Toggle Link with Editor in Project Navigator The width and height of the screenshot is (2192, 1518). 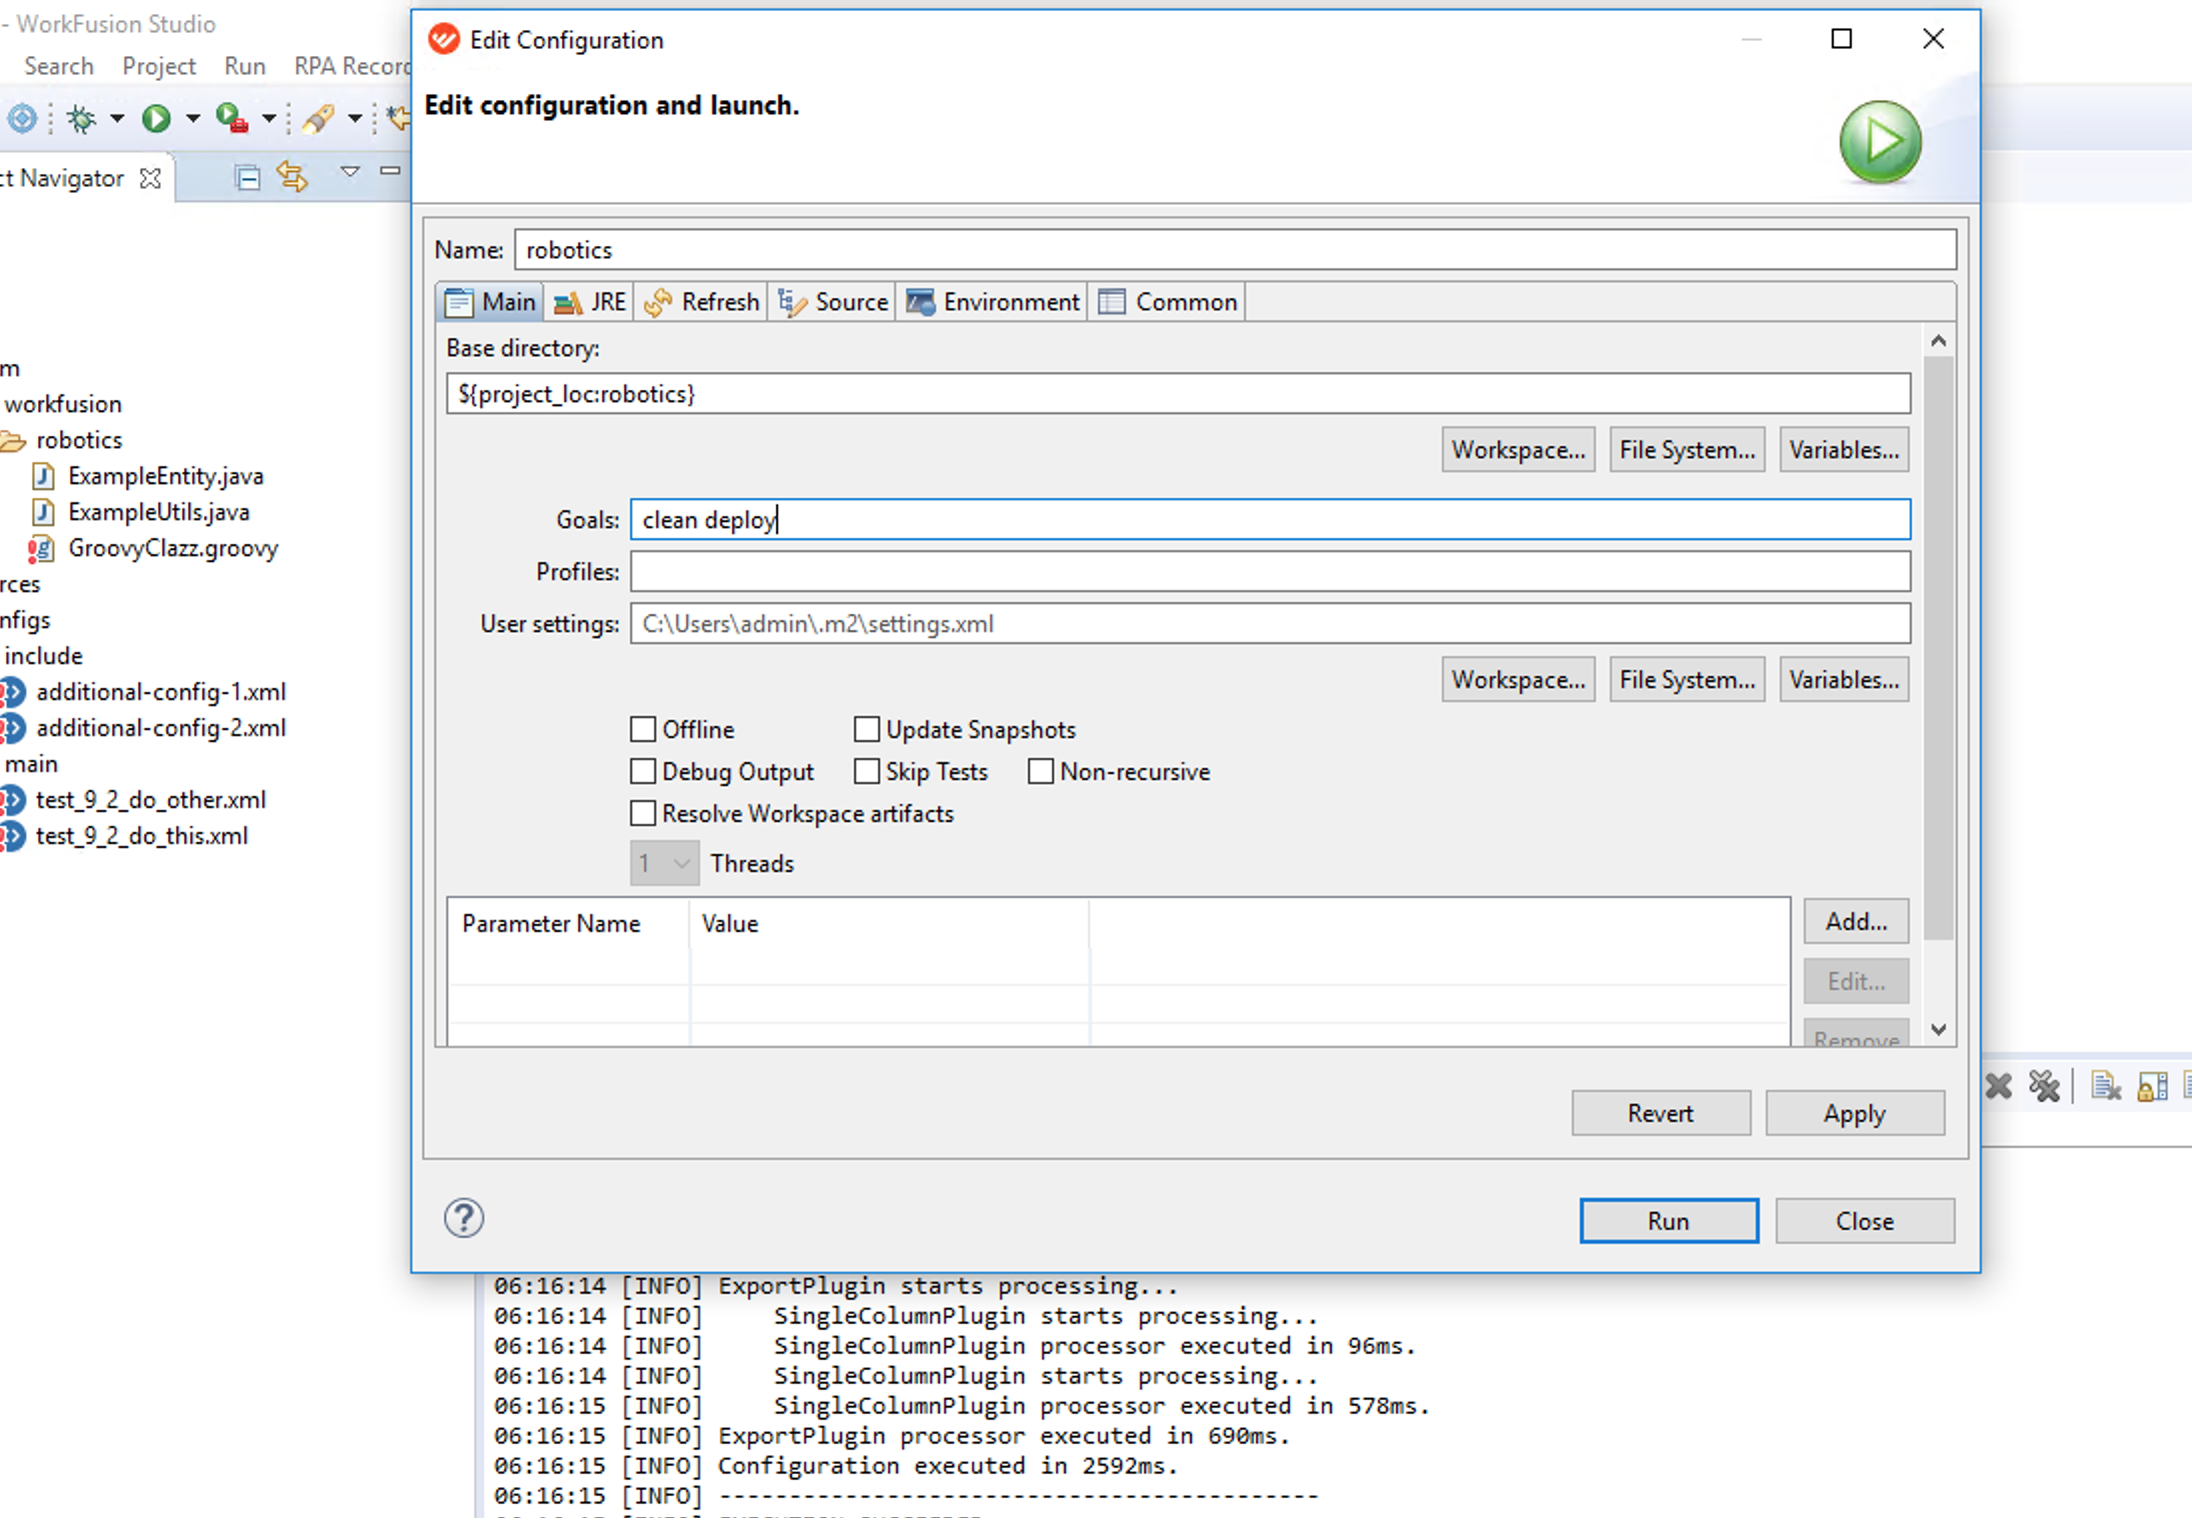(292, 177)
